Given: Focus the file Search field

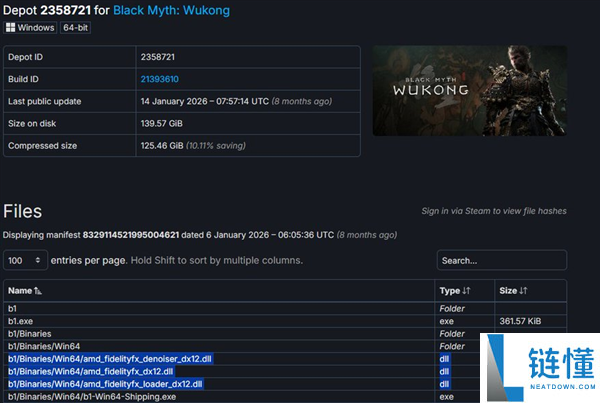Looking at the screenshot, I should (502, 260).
